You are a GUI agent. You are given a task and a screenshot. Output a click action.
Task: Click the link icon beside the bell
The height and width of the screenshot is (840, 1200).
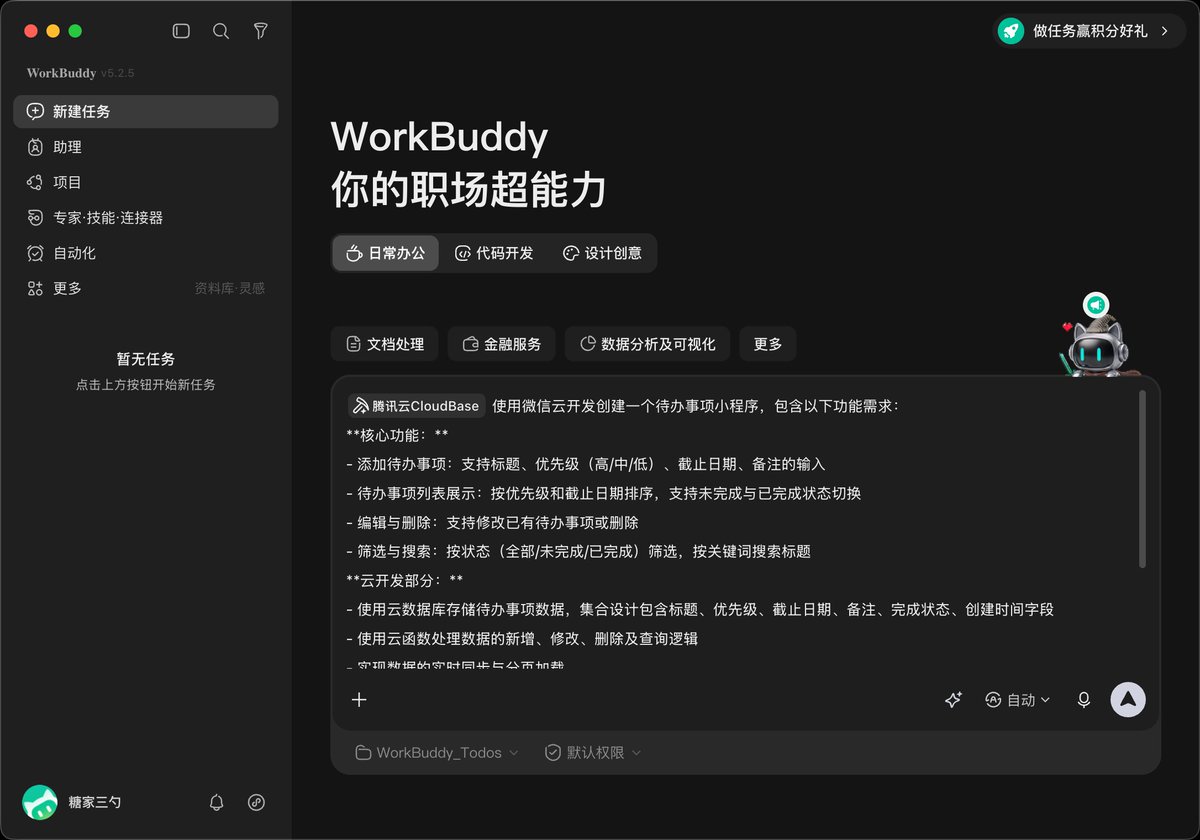[x=256, y=802]
